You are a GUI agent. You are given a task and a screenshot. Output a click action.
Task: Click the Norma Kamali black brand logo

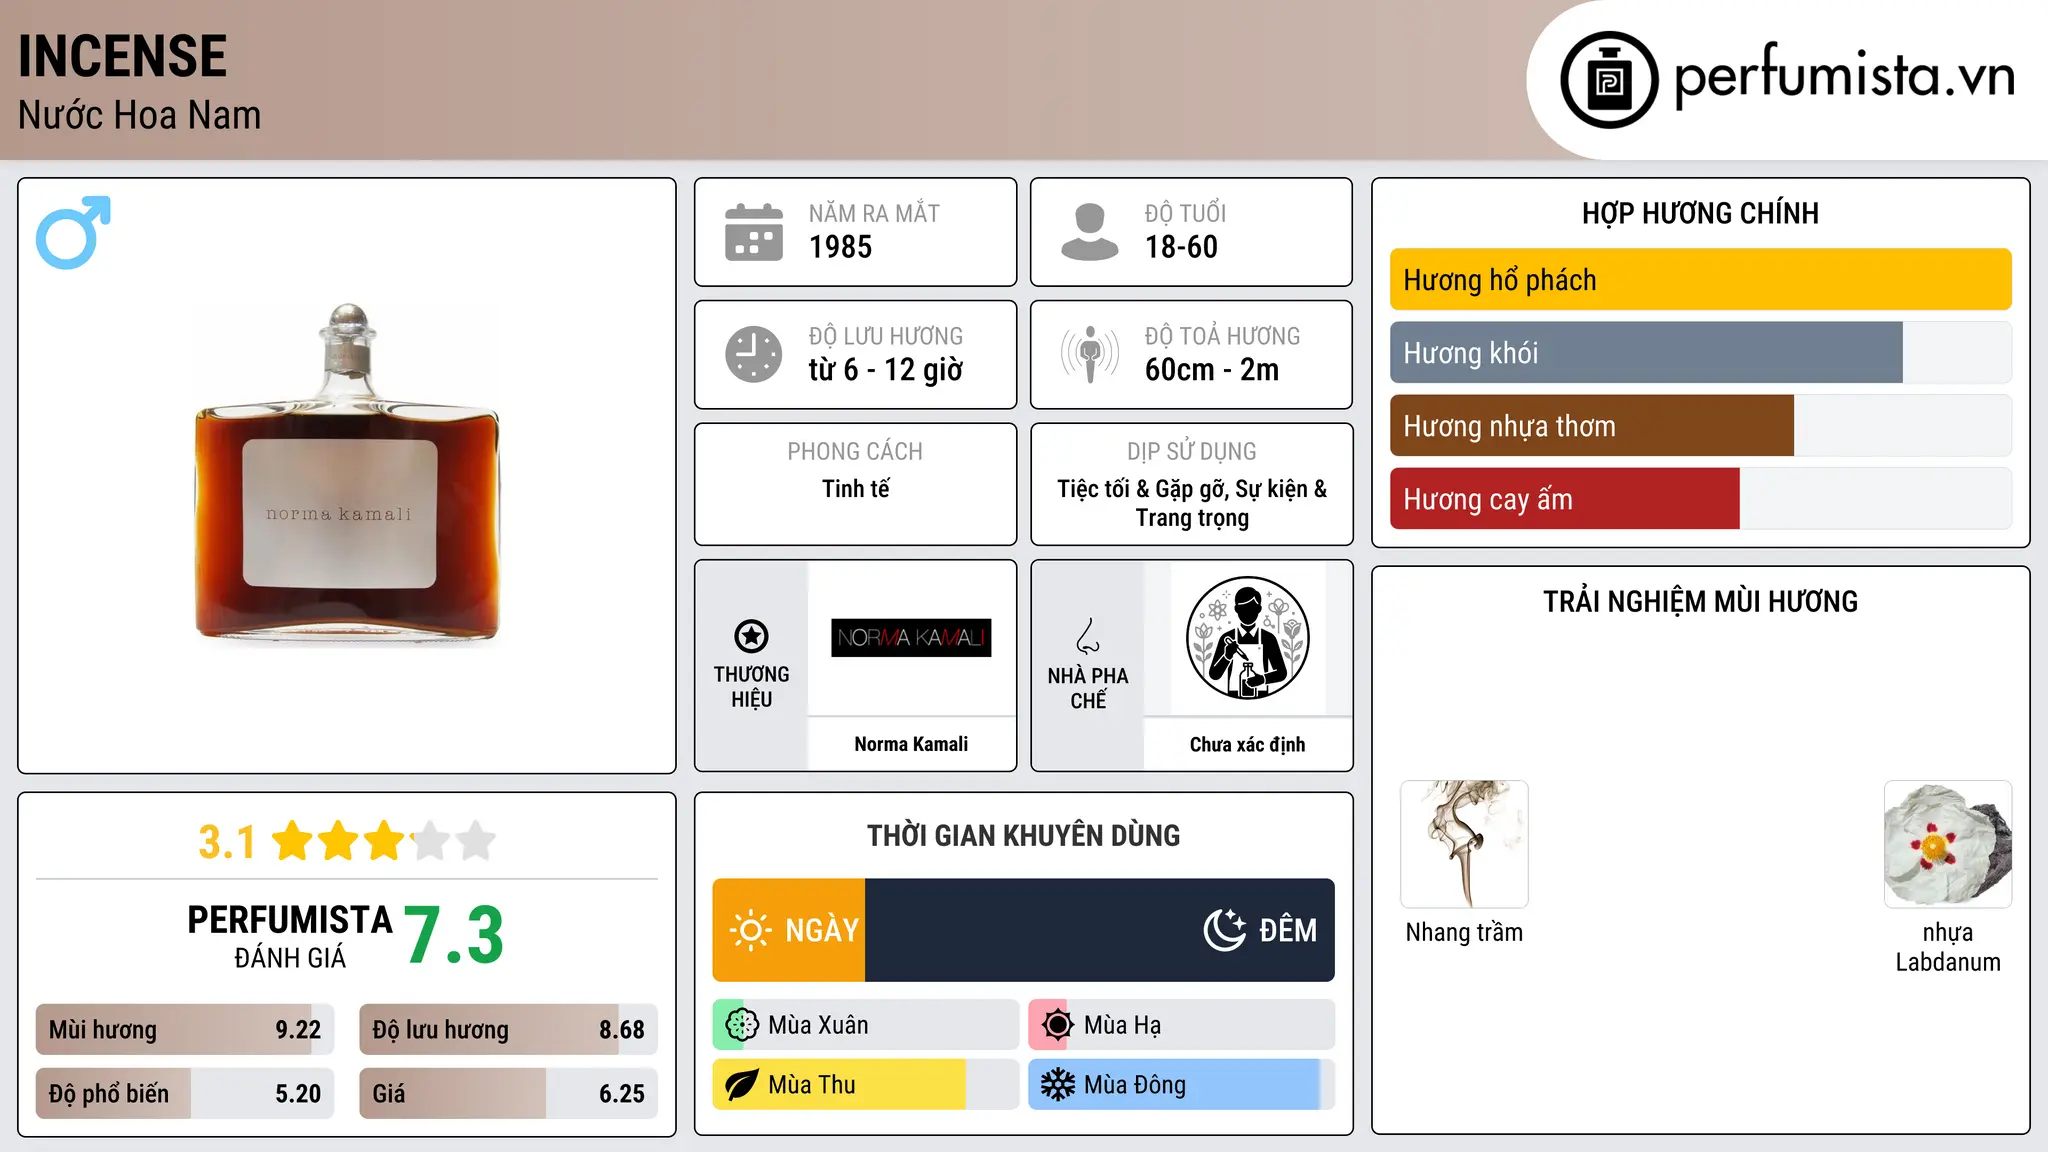point(911,638)
